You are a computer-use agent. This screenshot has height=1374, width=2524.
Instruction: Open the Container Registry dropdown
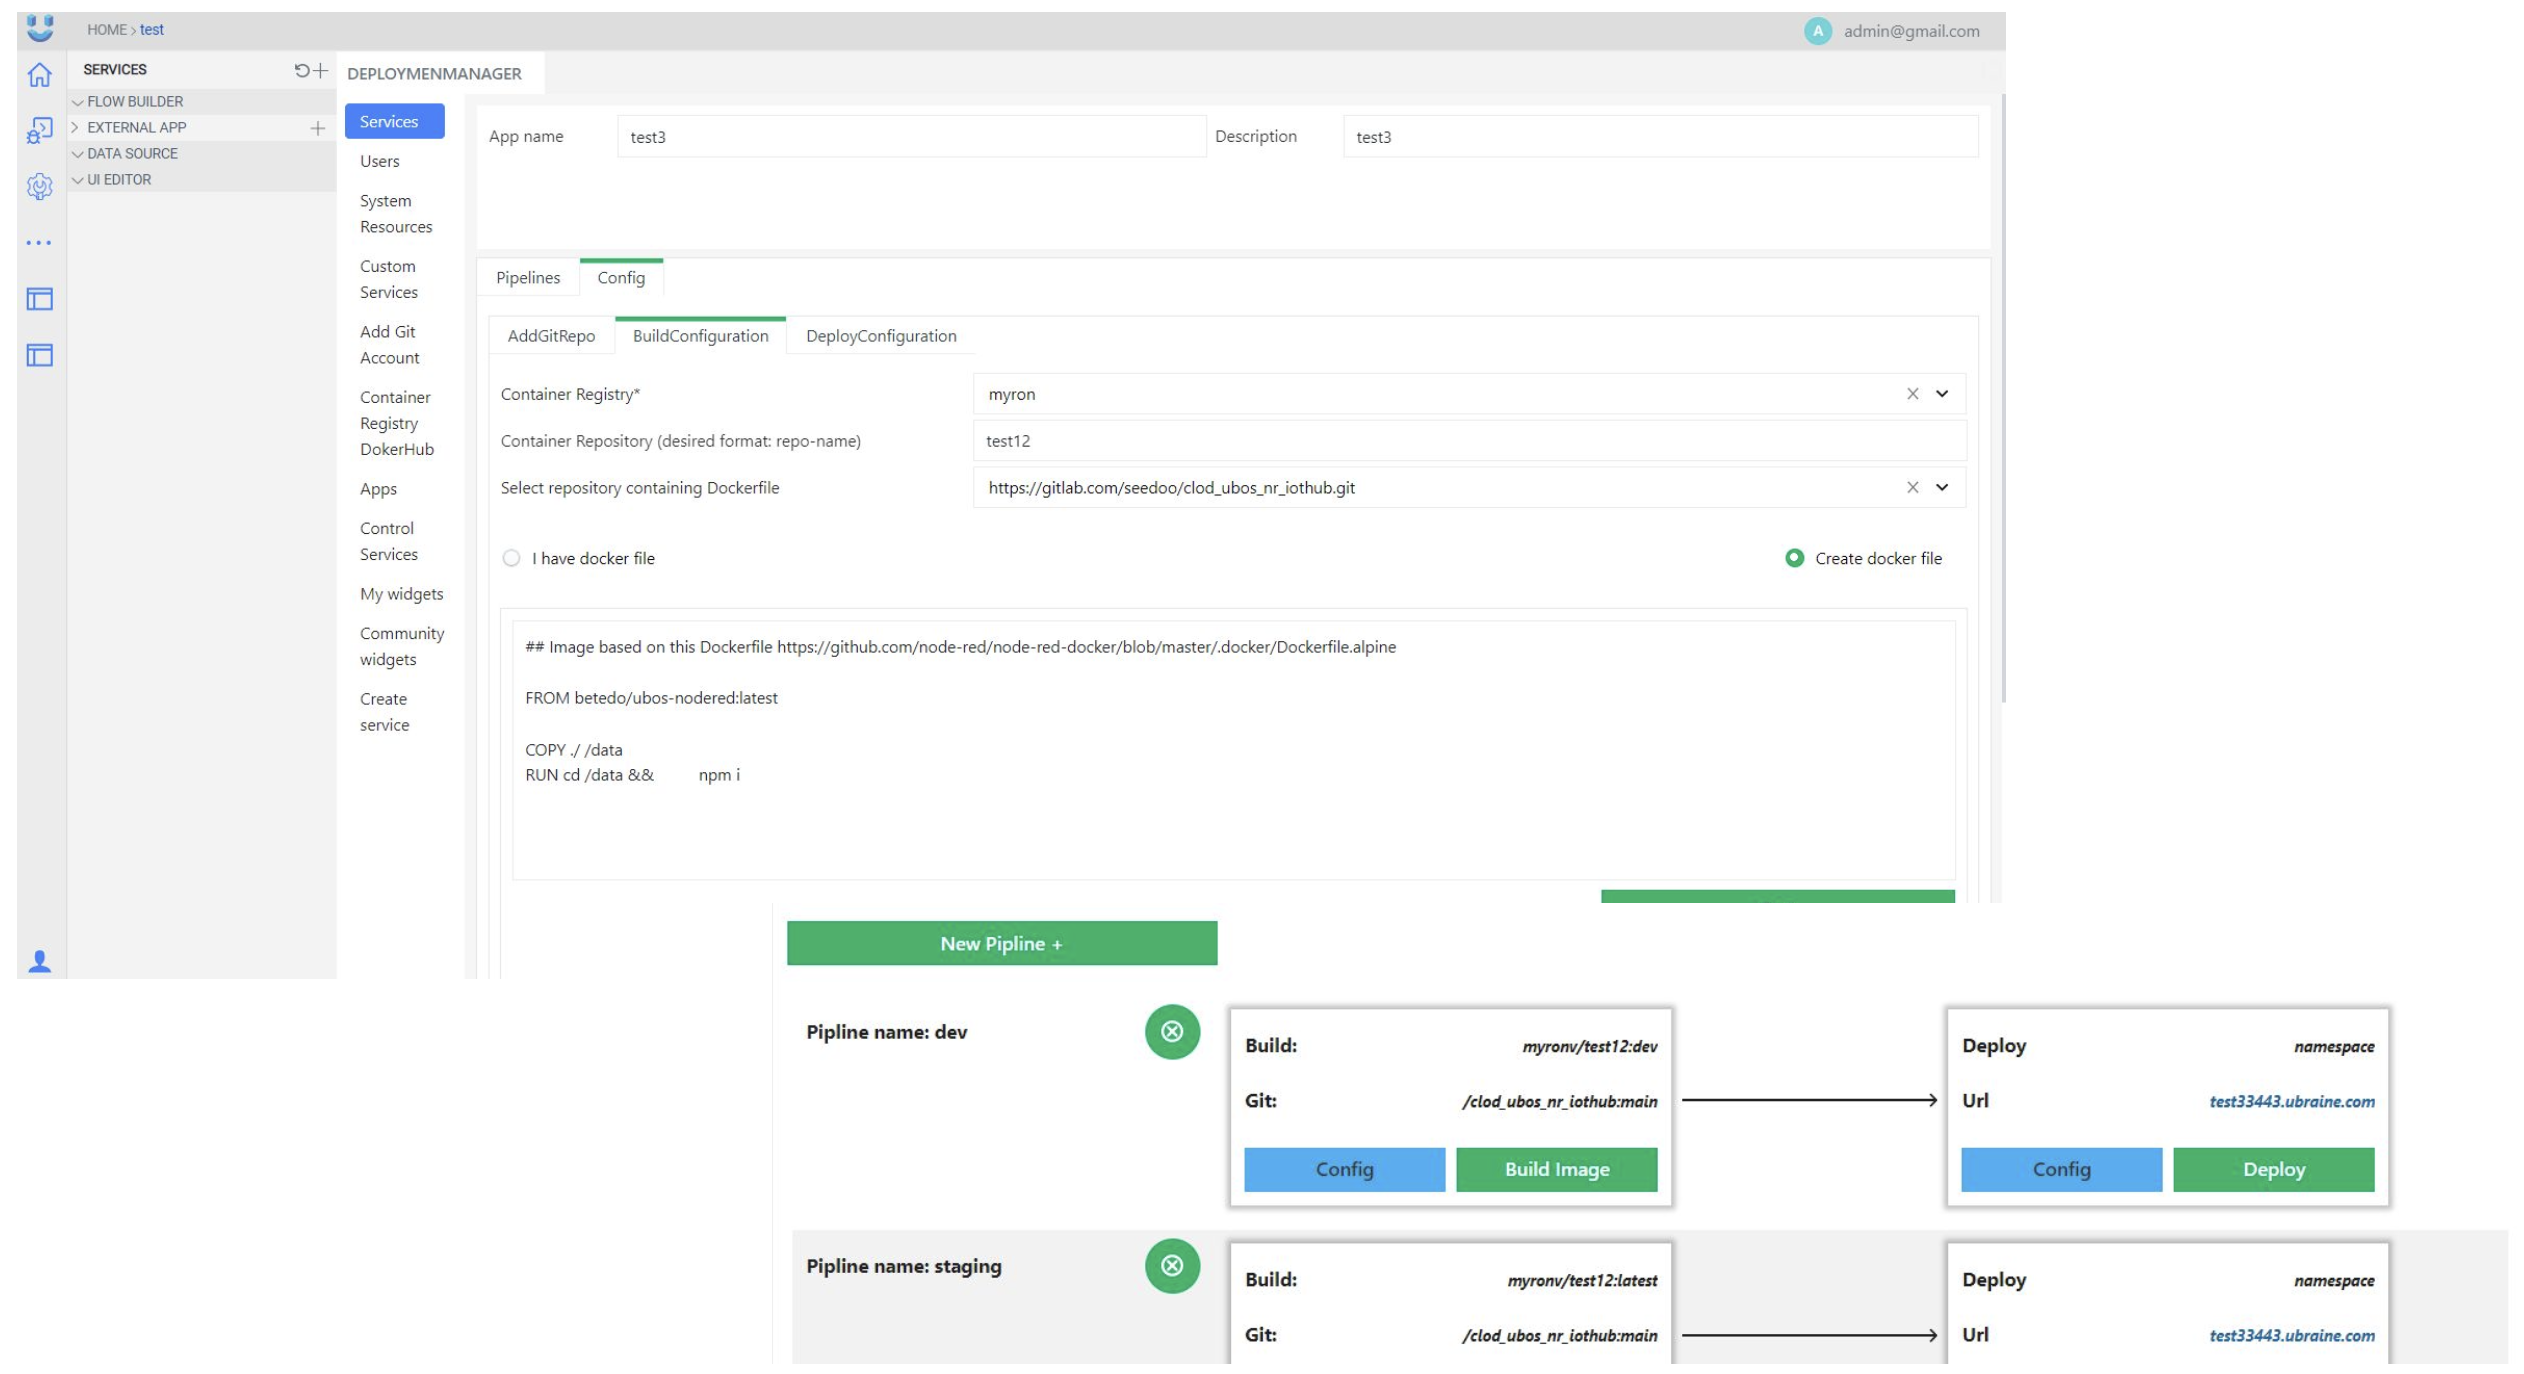[1941, 394]
